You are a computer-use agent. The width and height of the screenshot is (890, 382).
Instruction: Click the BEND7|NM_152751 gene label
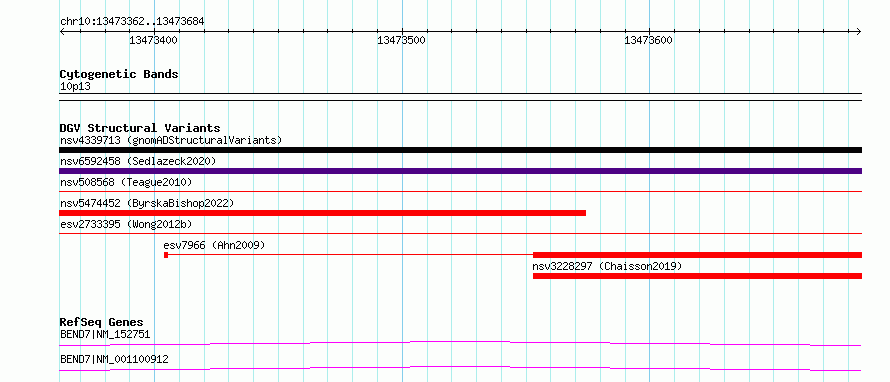tap(105, 334)
